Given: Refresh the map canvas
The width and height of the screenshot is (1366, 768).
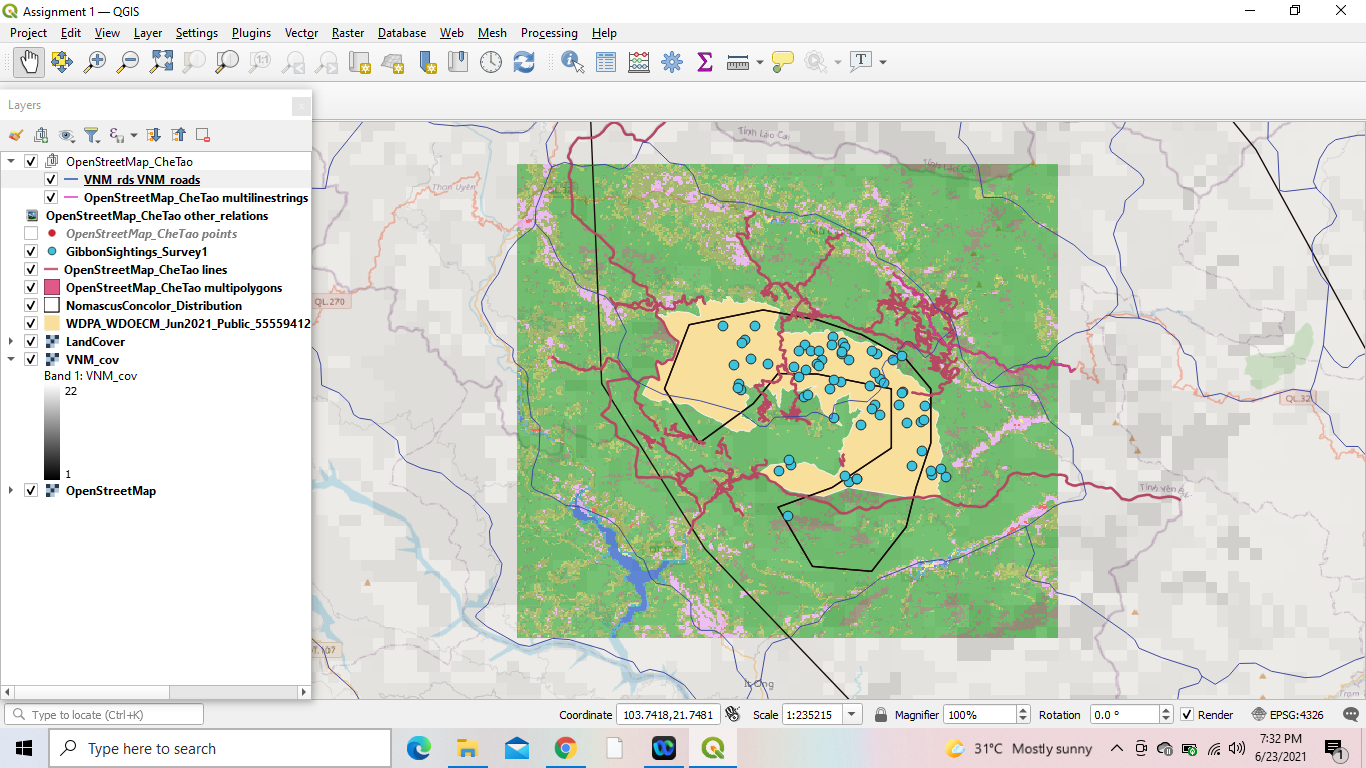Looking at the screenshot, I should 523,62.
